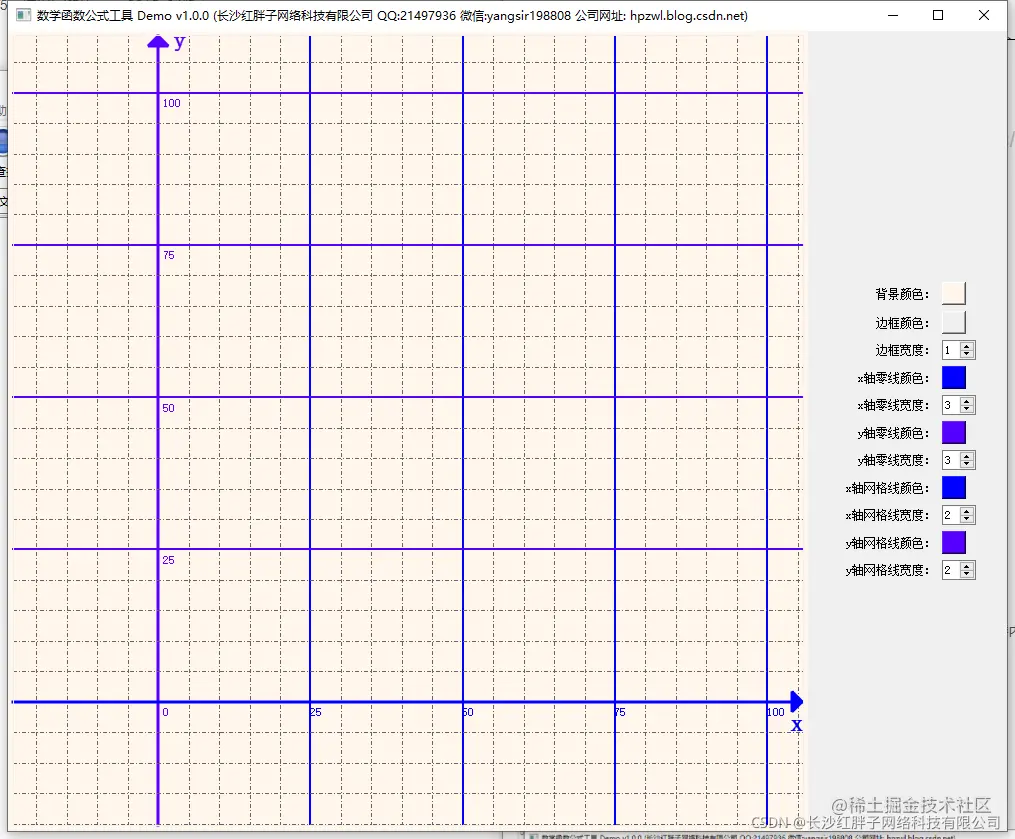
Task: Click the 25 tick label on the x axis
Action: tap(316, 712)
